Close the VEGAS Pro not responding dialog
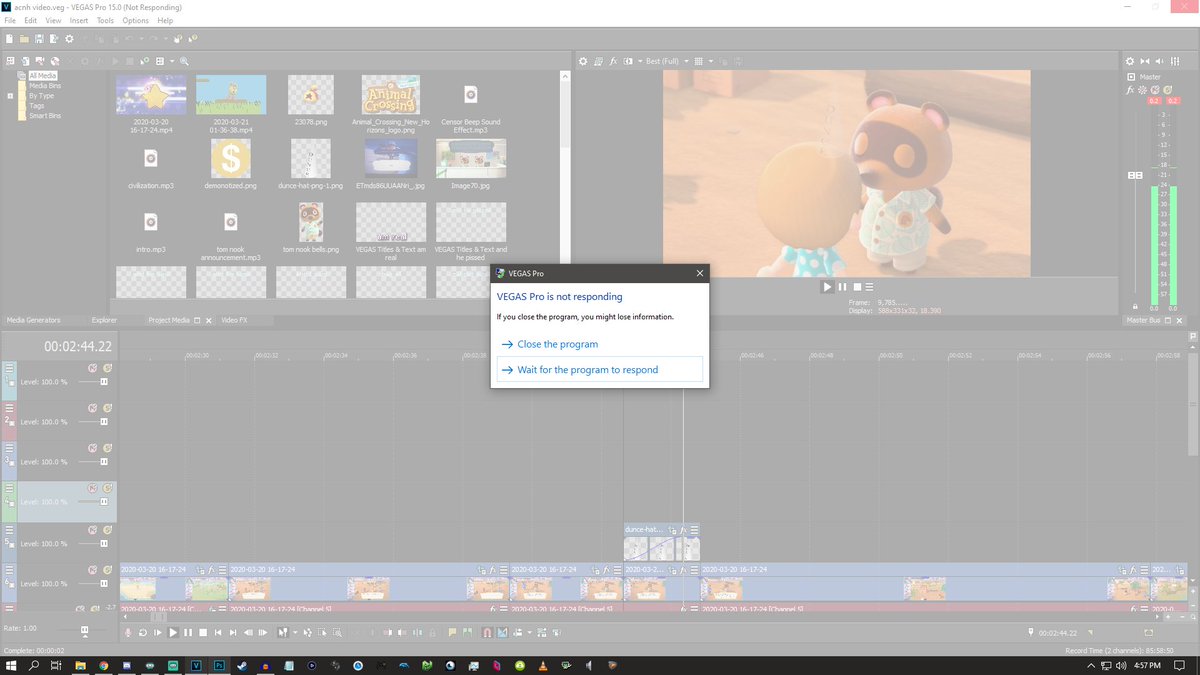This screenshot has width=1200, height=675. pos(699,272)
